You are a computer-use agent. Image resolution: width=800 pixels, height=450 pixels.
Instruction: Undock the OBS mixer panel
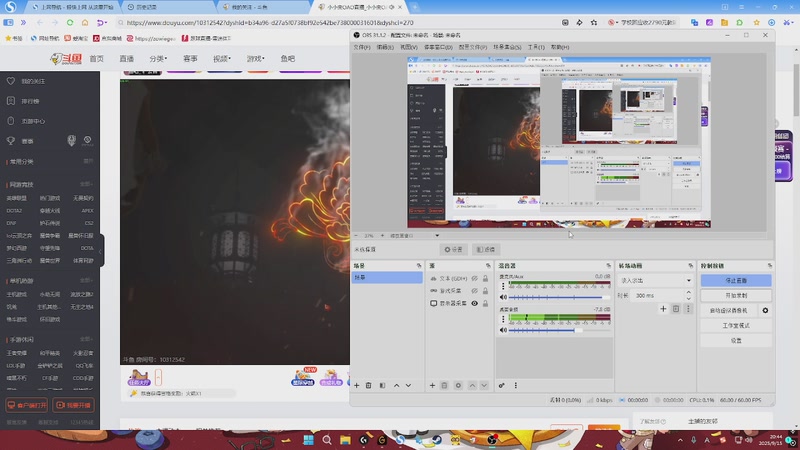tap(608, 266)
